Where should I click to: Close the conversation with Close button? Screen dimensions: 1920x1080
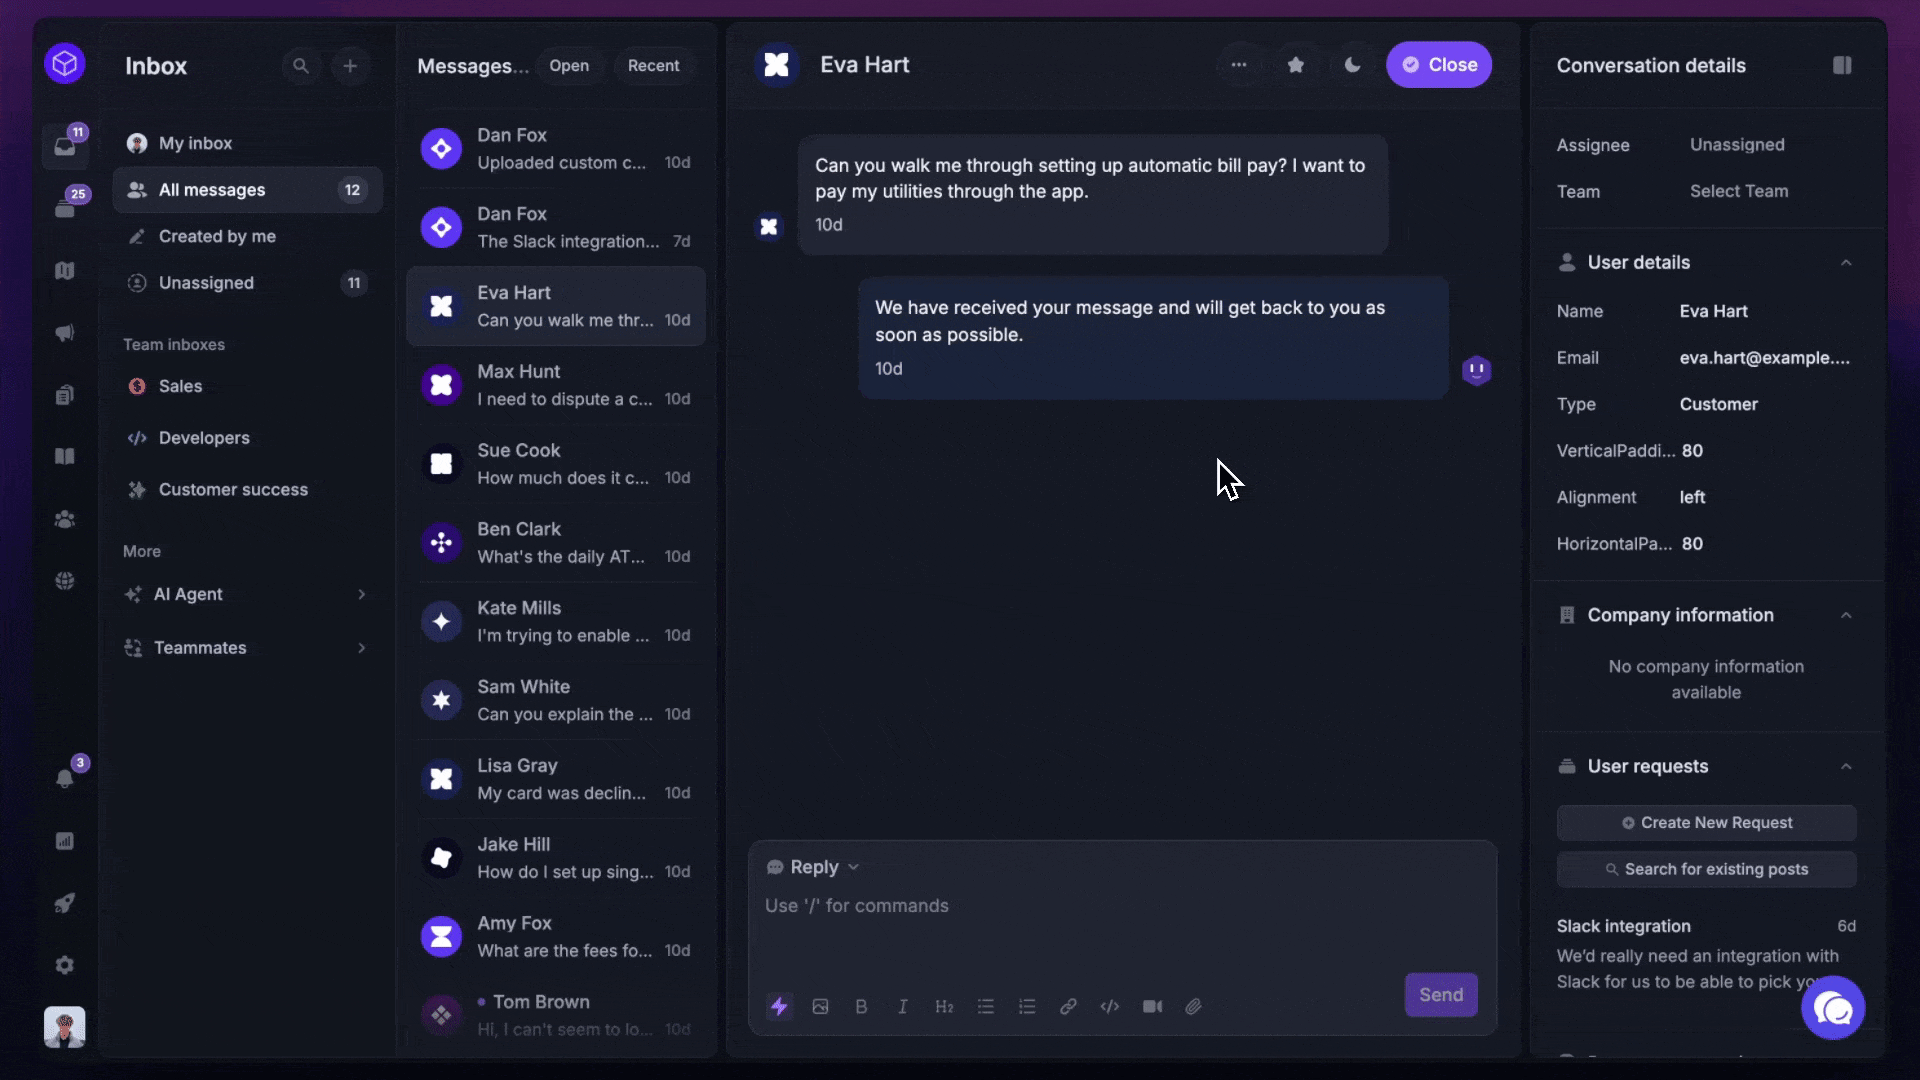coord(1438,65)
